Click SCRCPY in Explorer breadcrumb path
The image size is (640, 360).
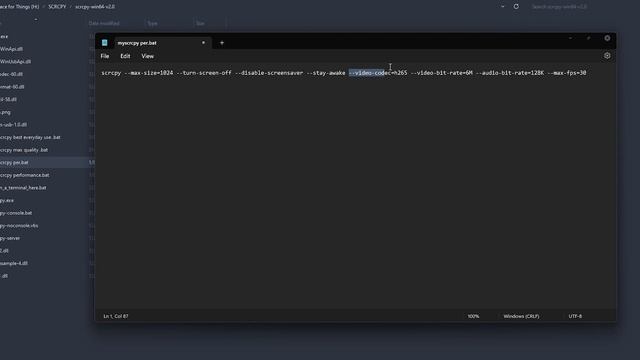[57, 7]
